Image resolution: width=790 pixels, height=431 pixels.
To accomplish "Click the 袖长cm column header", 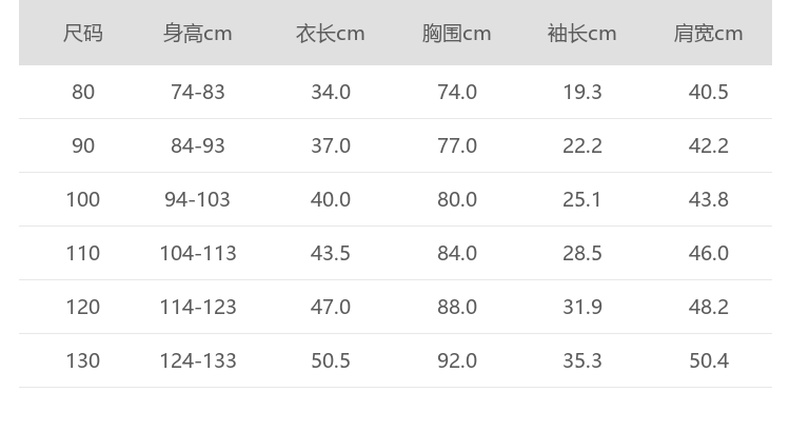I will tap(582, 34).
